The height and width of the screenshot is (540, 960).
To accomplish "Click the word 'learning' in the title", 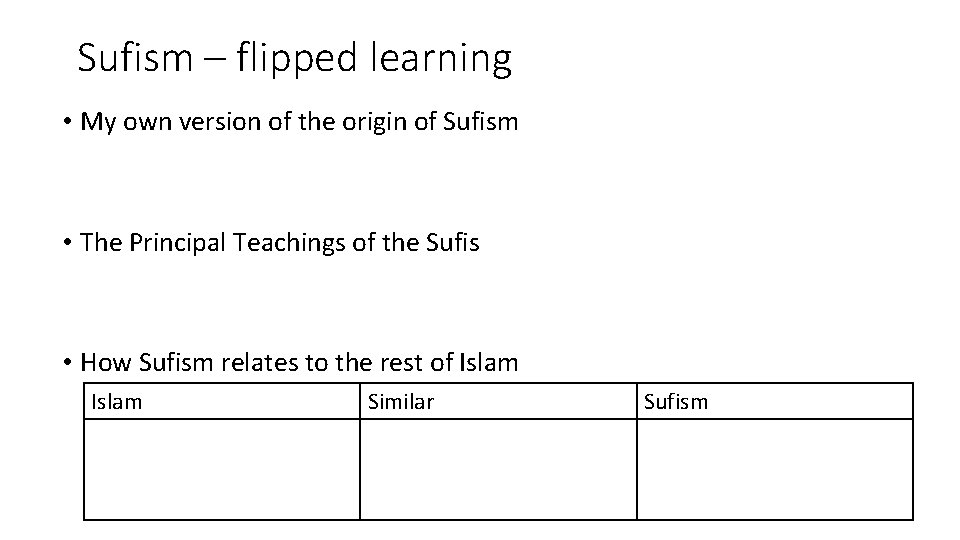I will [441, 59].
